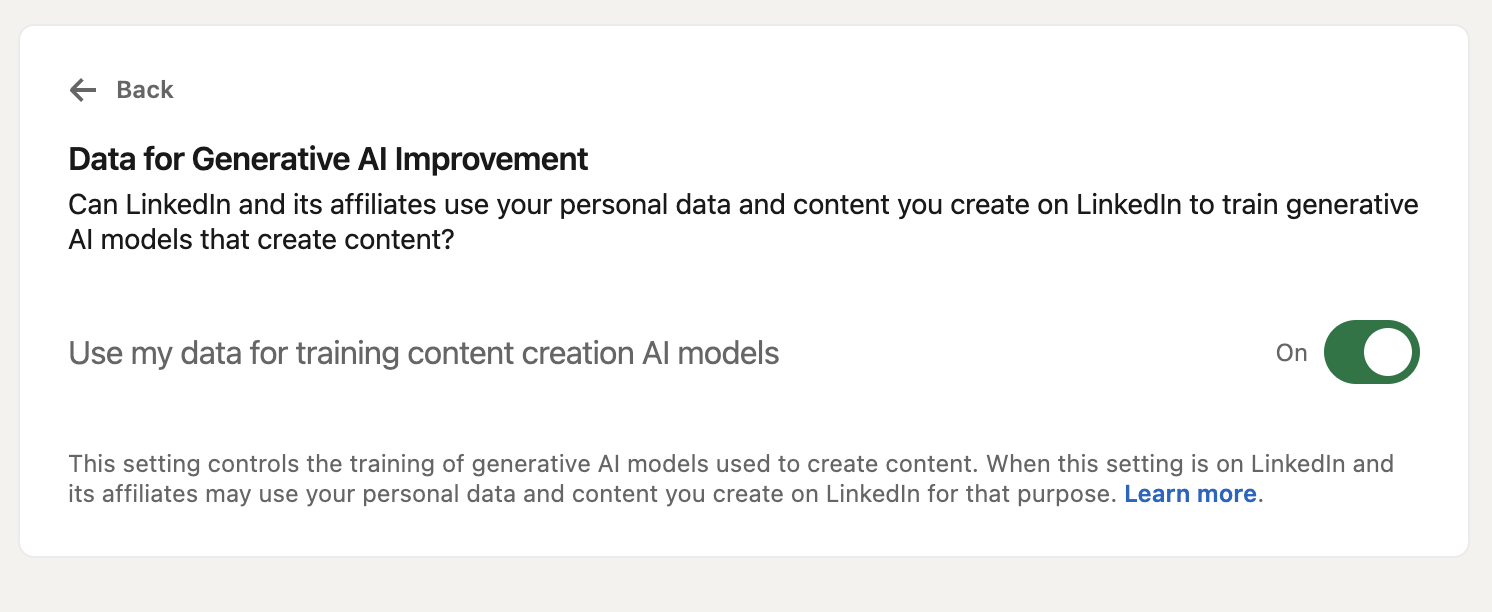Click the line "AI models that create content?"
This screenshot has height=612, width=1492.
pyautogui.click(x=261, y=240)
